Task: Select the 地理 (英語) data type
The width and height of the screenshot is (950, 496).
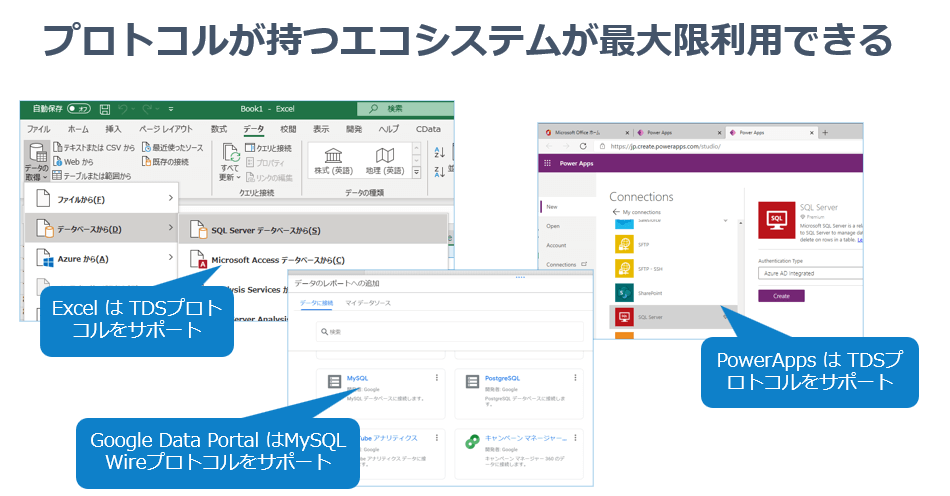Action: click(385, 161)
